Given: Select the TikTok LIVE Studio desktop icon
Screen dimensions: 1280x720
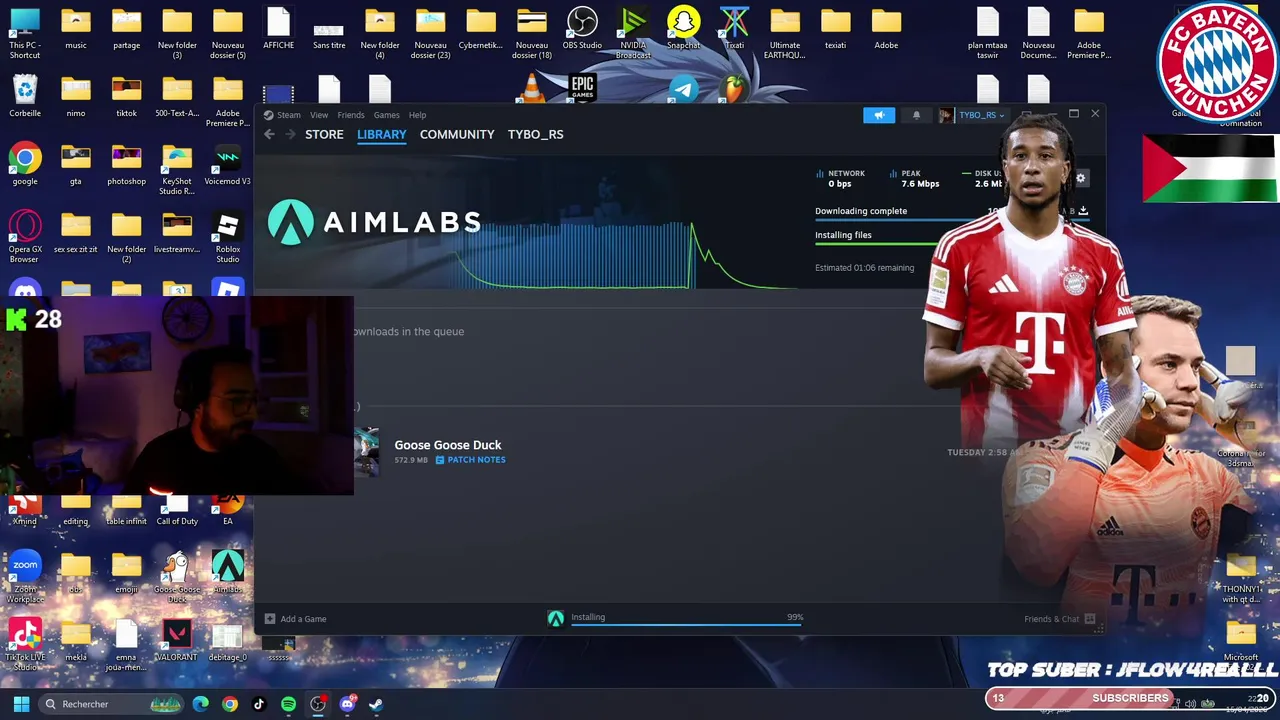Looking at the screenshot, I should coord(25,645).
